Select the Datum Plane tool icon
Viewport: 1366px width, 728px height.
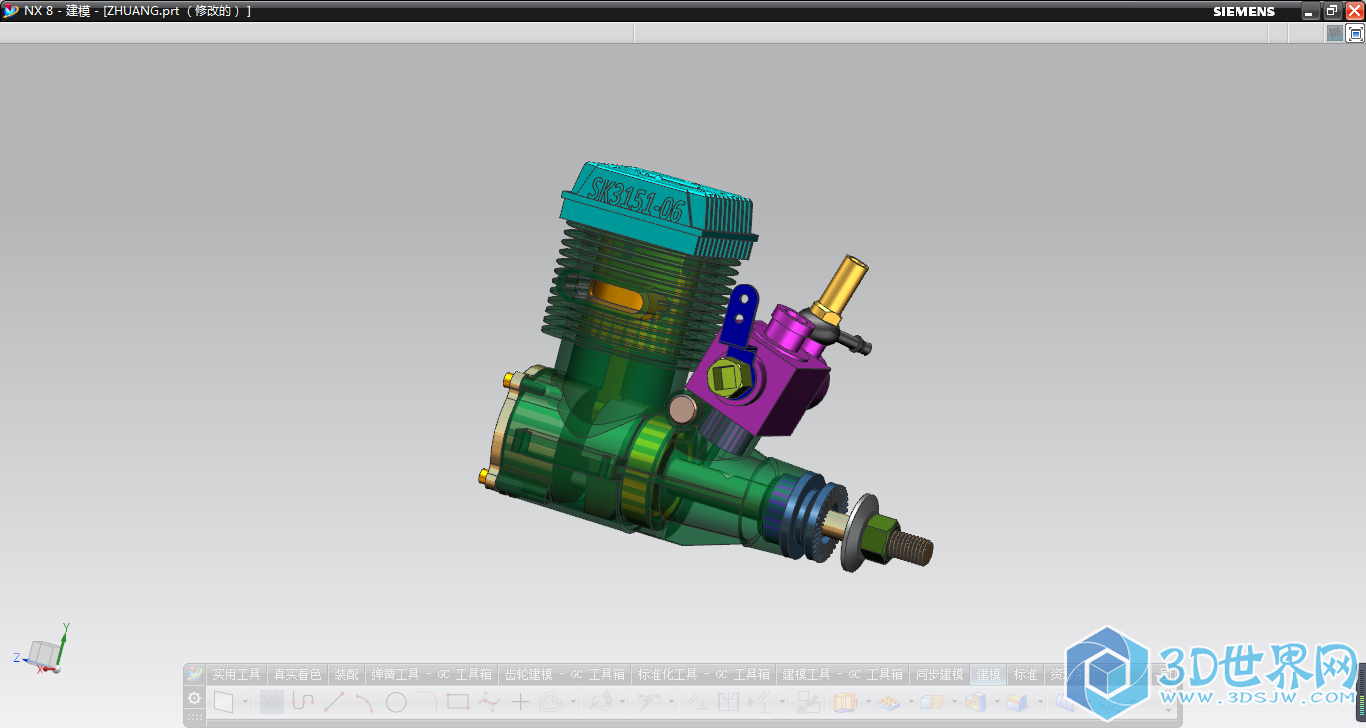click(x=808, y=701)
